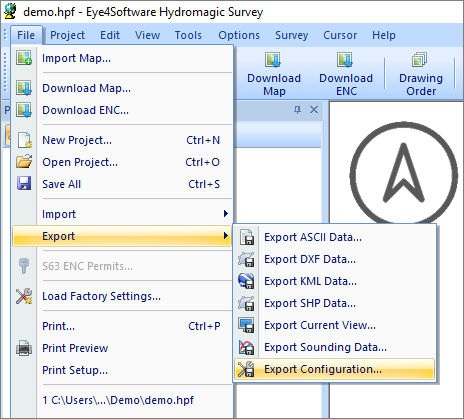Select Export Current View... submenu item
464x419 pixels.
[335, 325]
